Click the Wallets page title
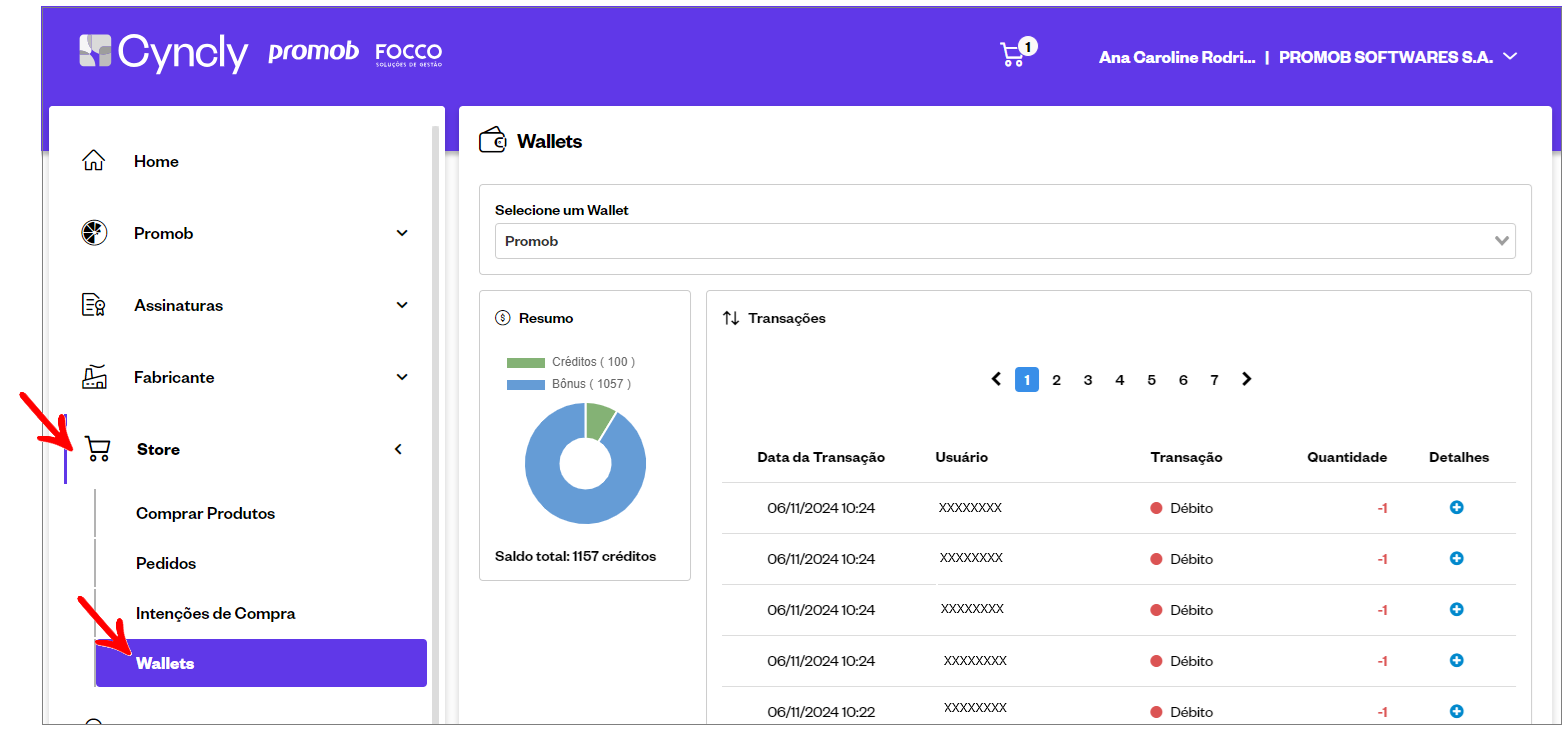This screenshot has width=1568, height=733. (x=550, y=141)
